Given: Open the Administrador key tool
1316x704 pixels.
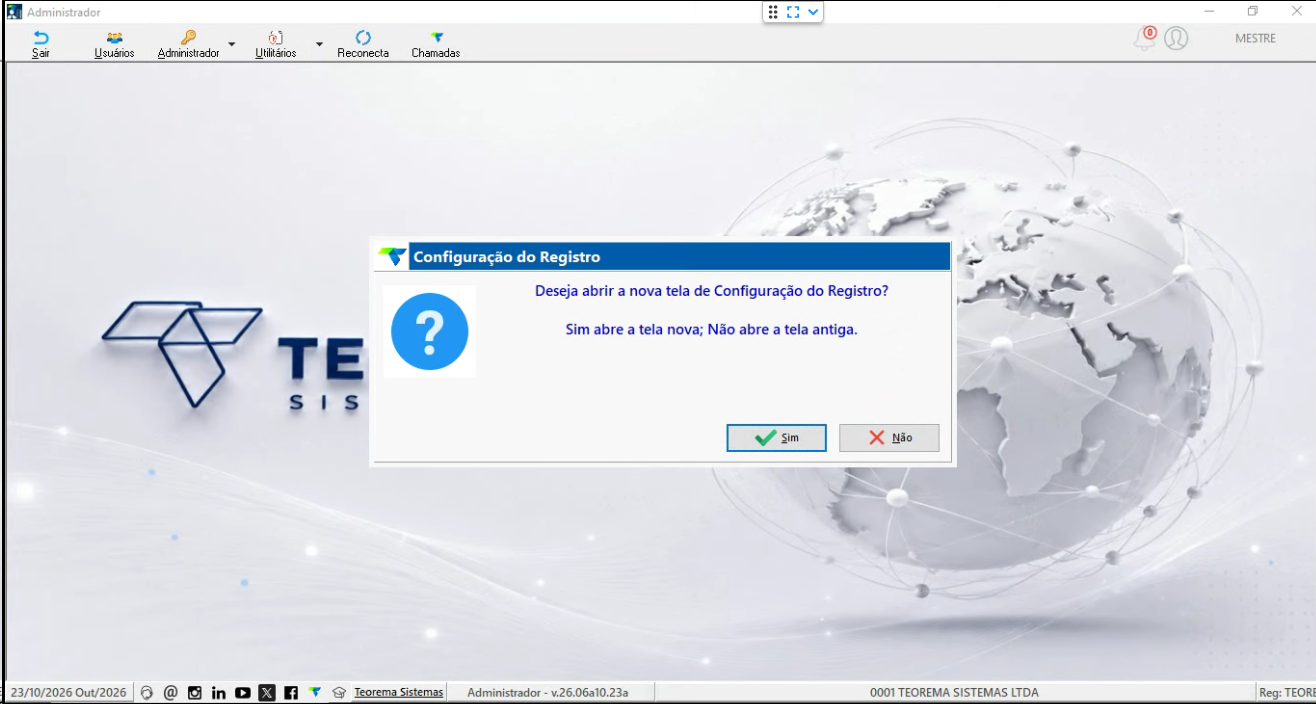Looking at the screenshot, I should click(188, 44).
